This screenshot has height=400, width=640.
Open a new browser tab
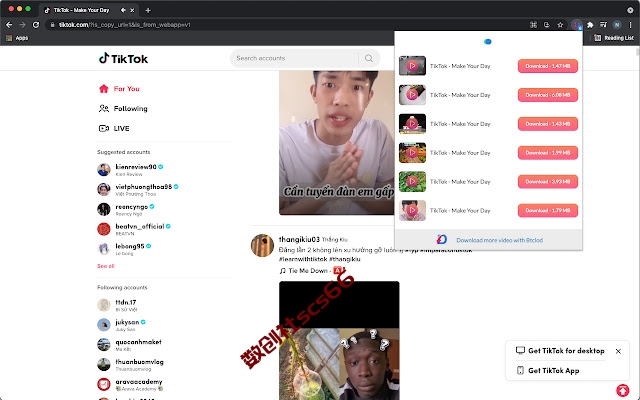(148, 10)
